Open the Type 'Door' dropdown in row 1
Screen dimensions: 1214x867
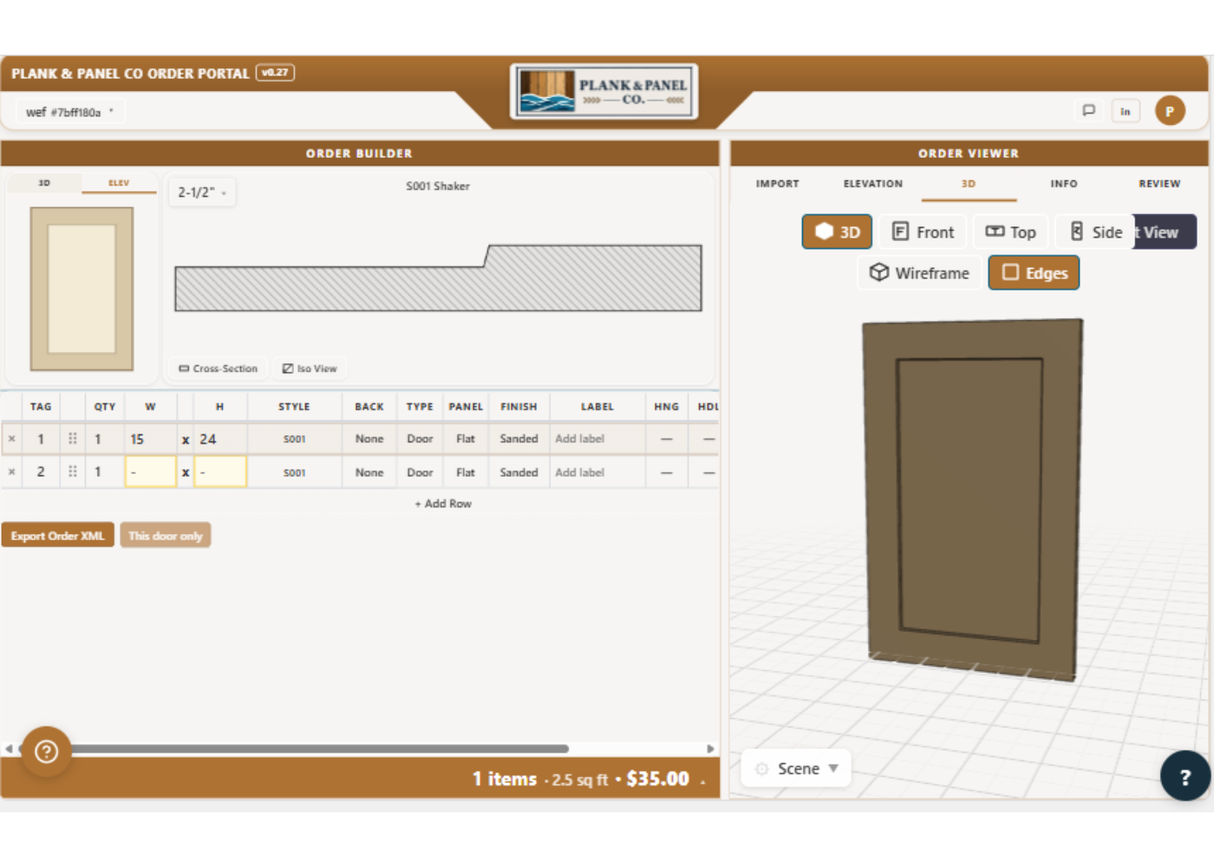pos(420,439)
